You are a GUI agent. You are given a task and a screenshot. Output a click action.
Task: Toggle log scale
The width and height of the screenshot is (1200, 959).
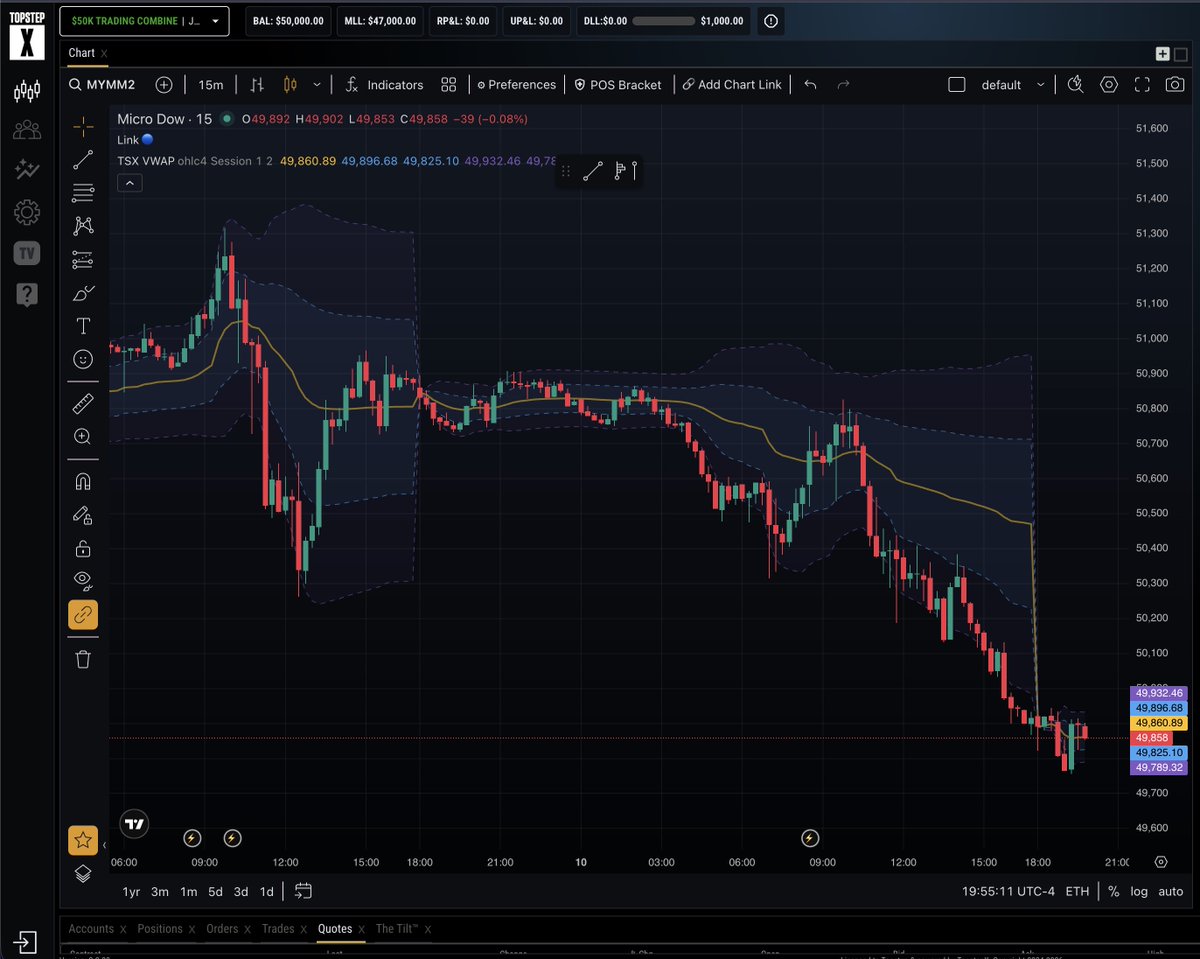click(1139, 891)
